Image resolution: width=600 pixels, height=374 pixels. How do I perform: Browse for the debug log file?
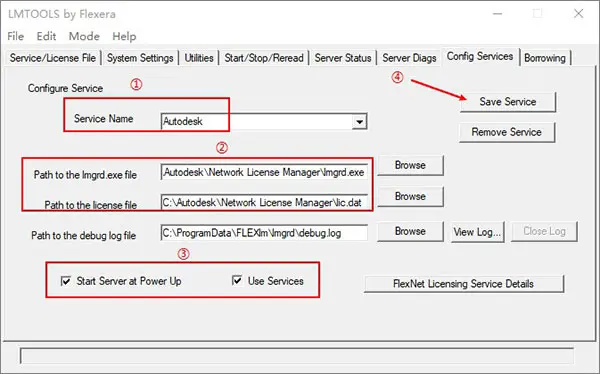point(410,231)
